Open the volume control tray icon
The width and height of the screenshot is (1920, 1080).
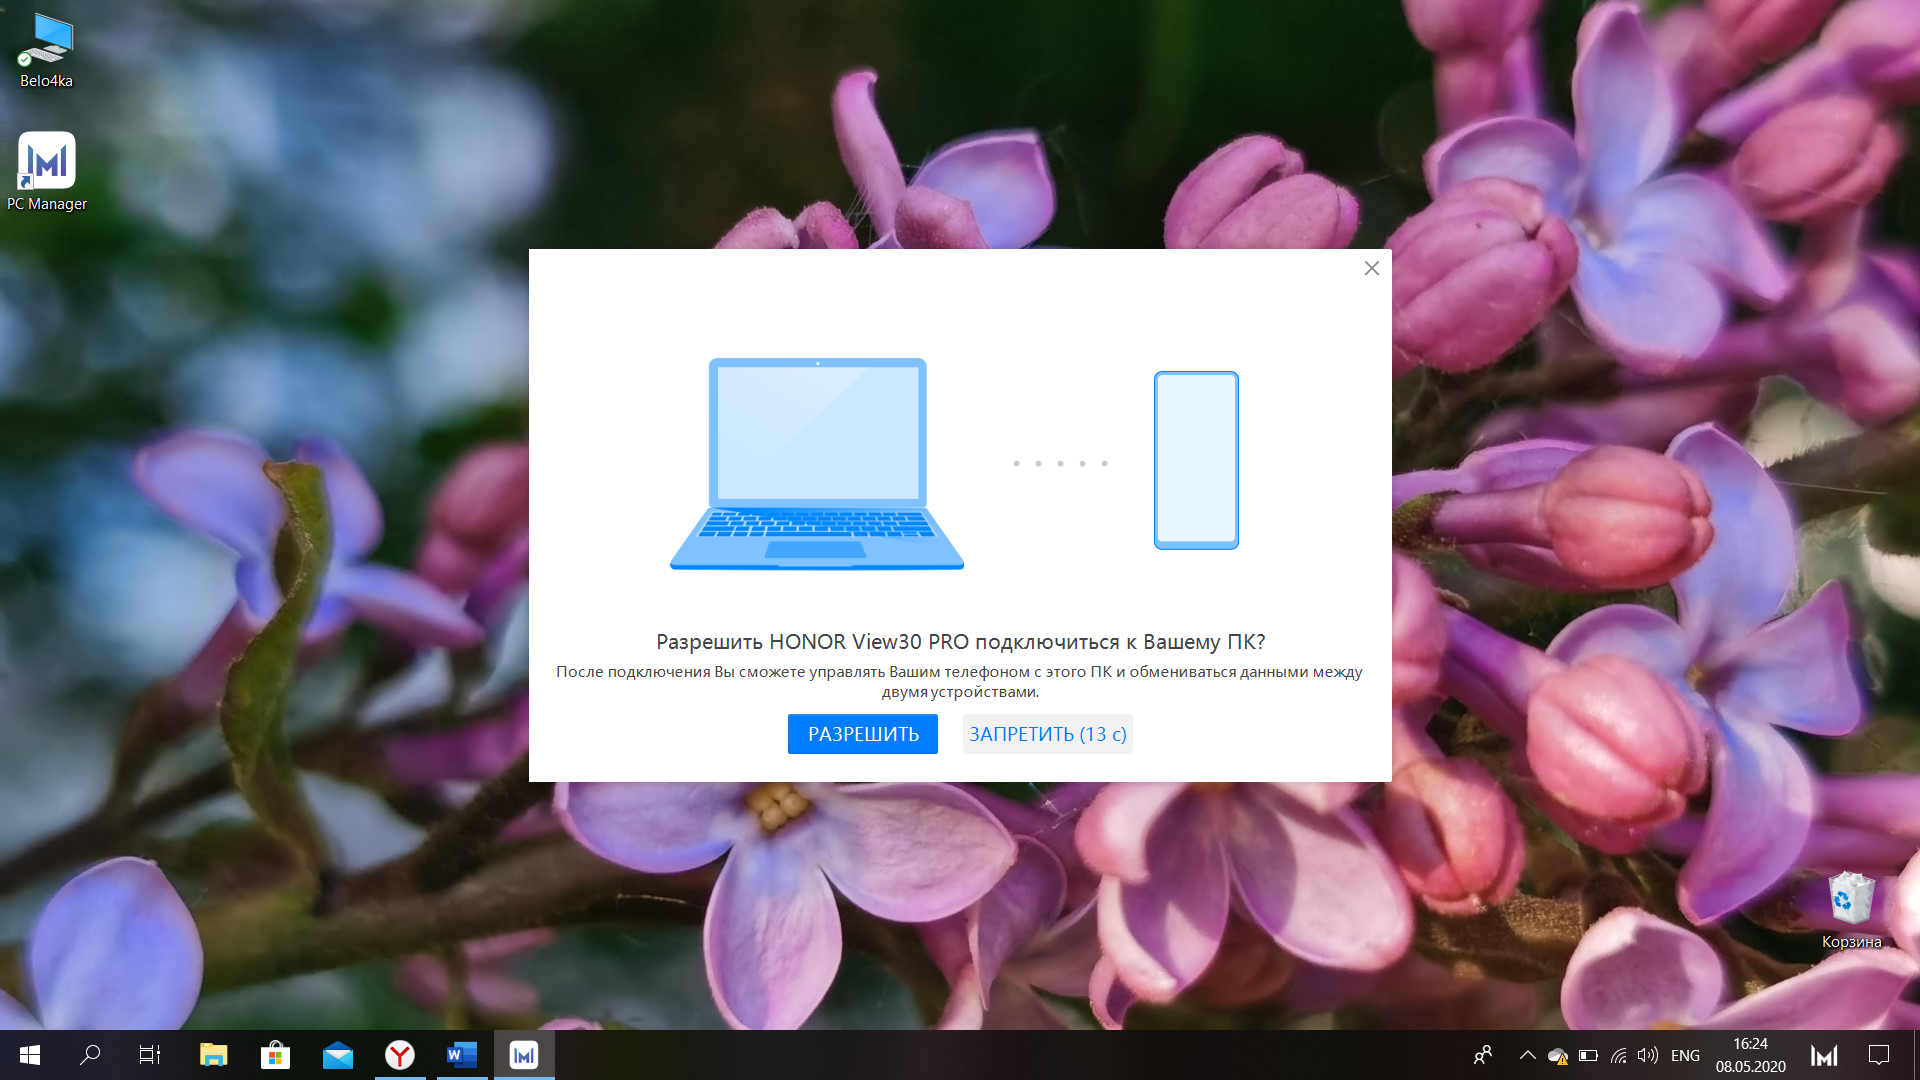1648,1055
